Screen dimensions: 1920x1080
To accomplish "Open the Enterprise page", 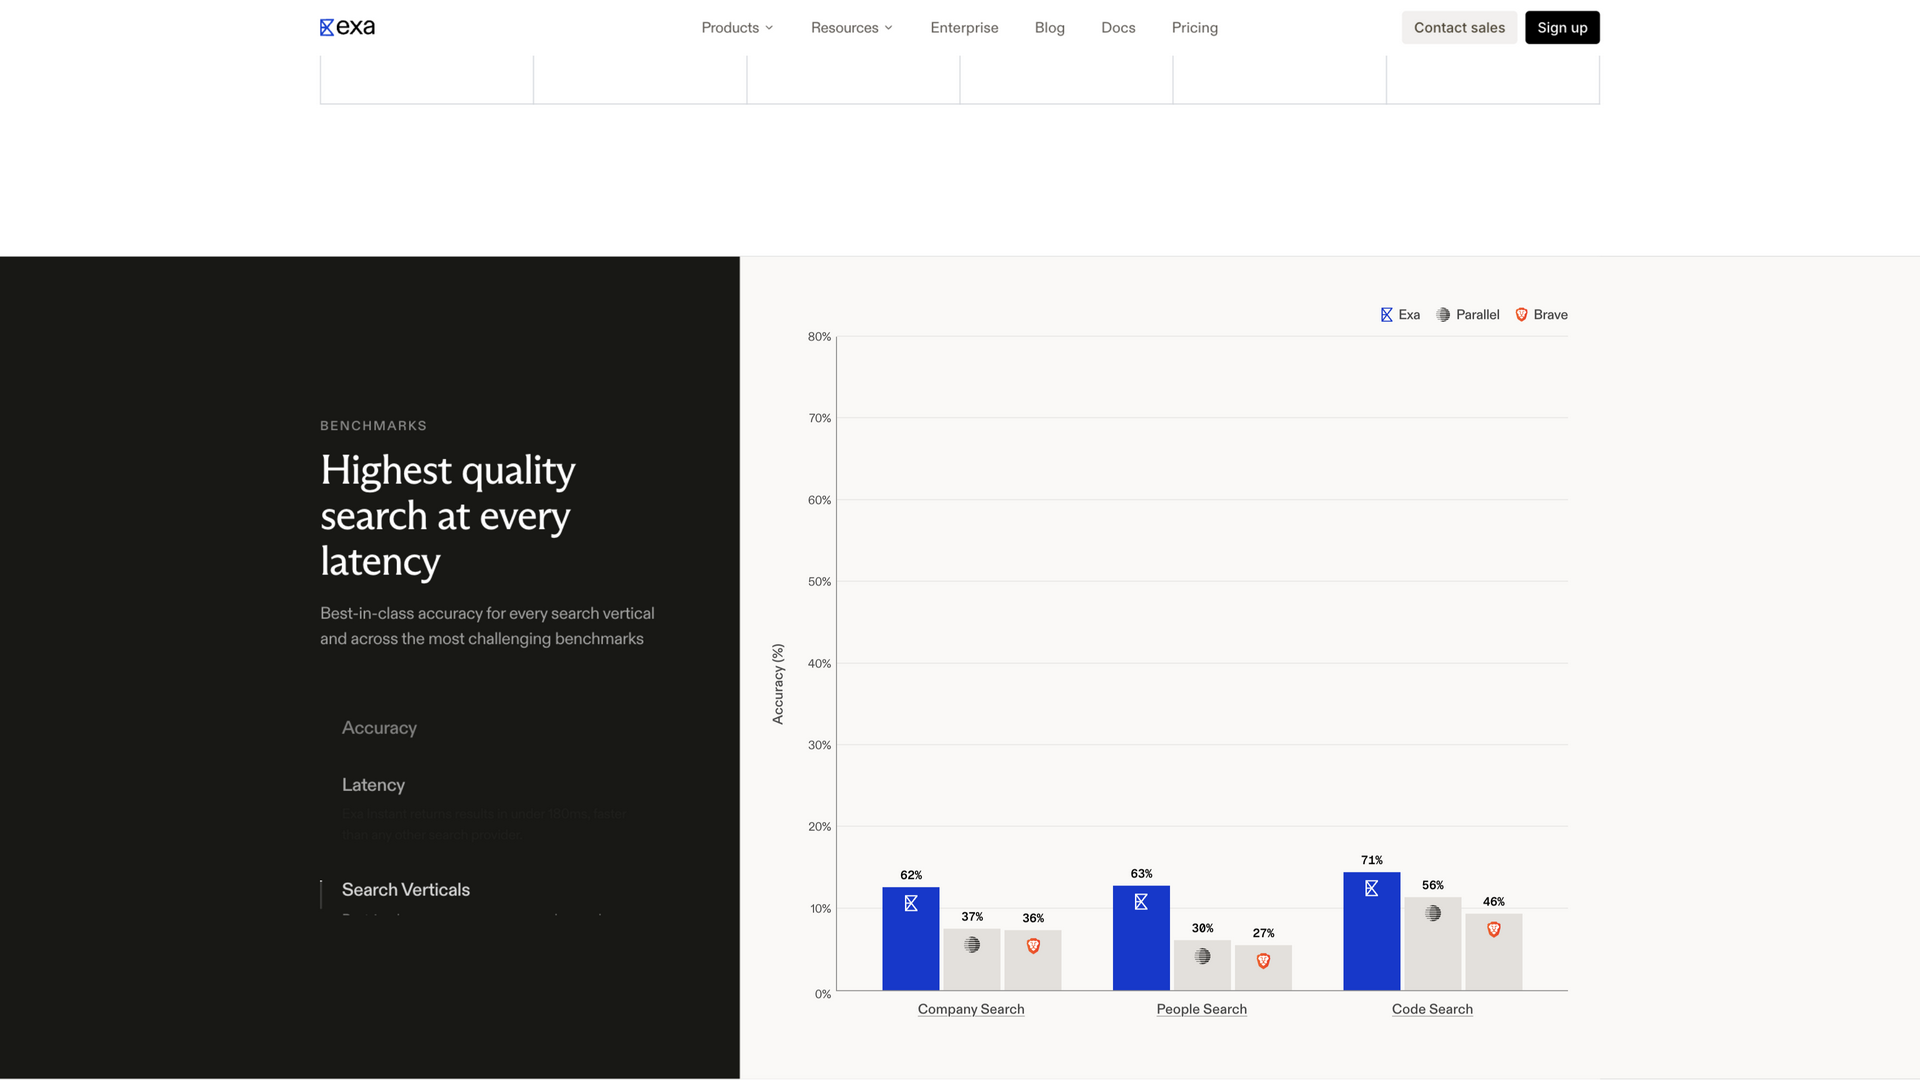I will (964, 28).
